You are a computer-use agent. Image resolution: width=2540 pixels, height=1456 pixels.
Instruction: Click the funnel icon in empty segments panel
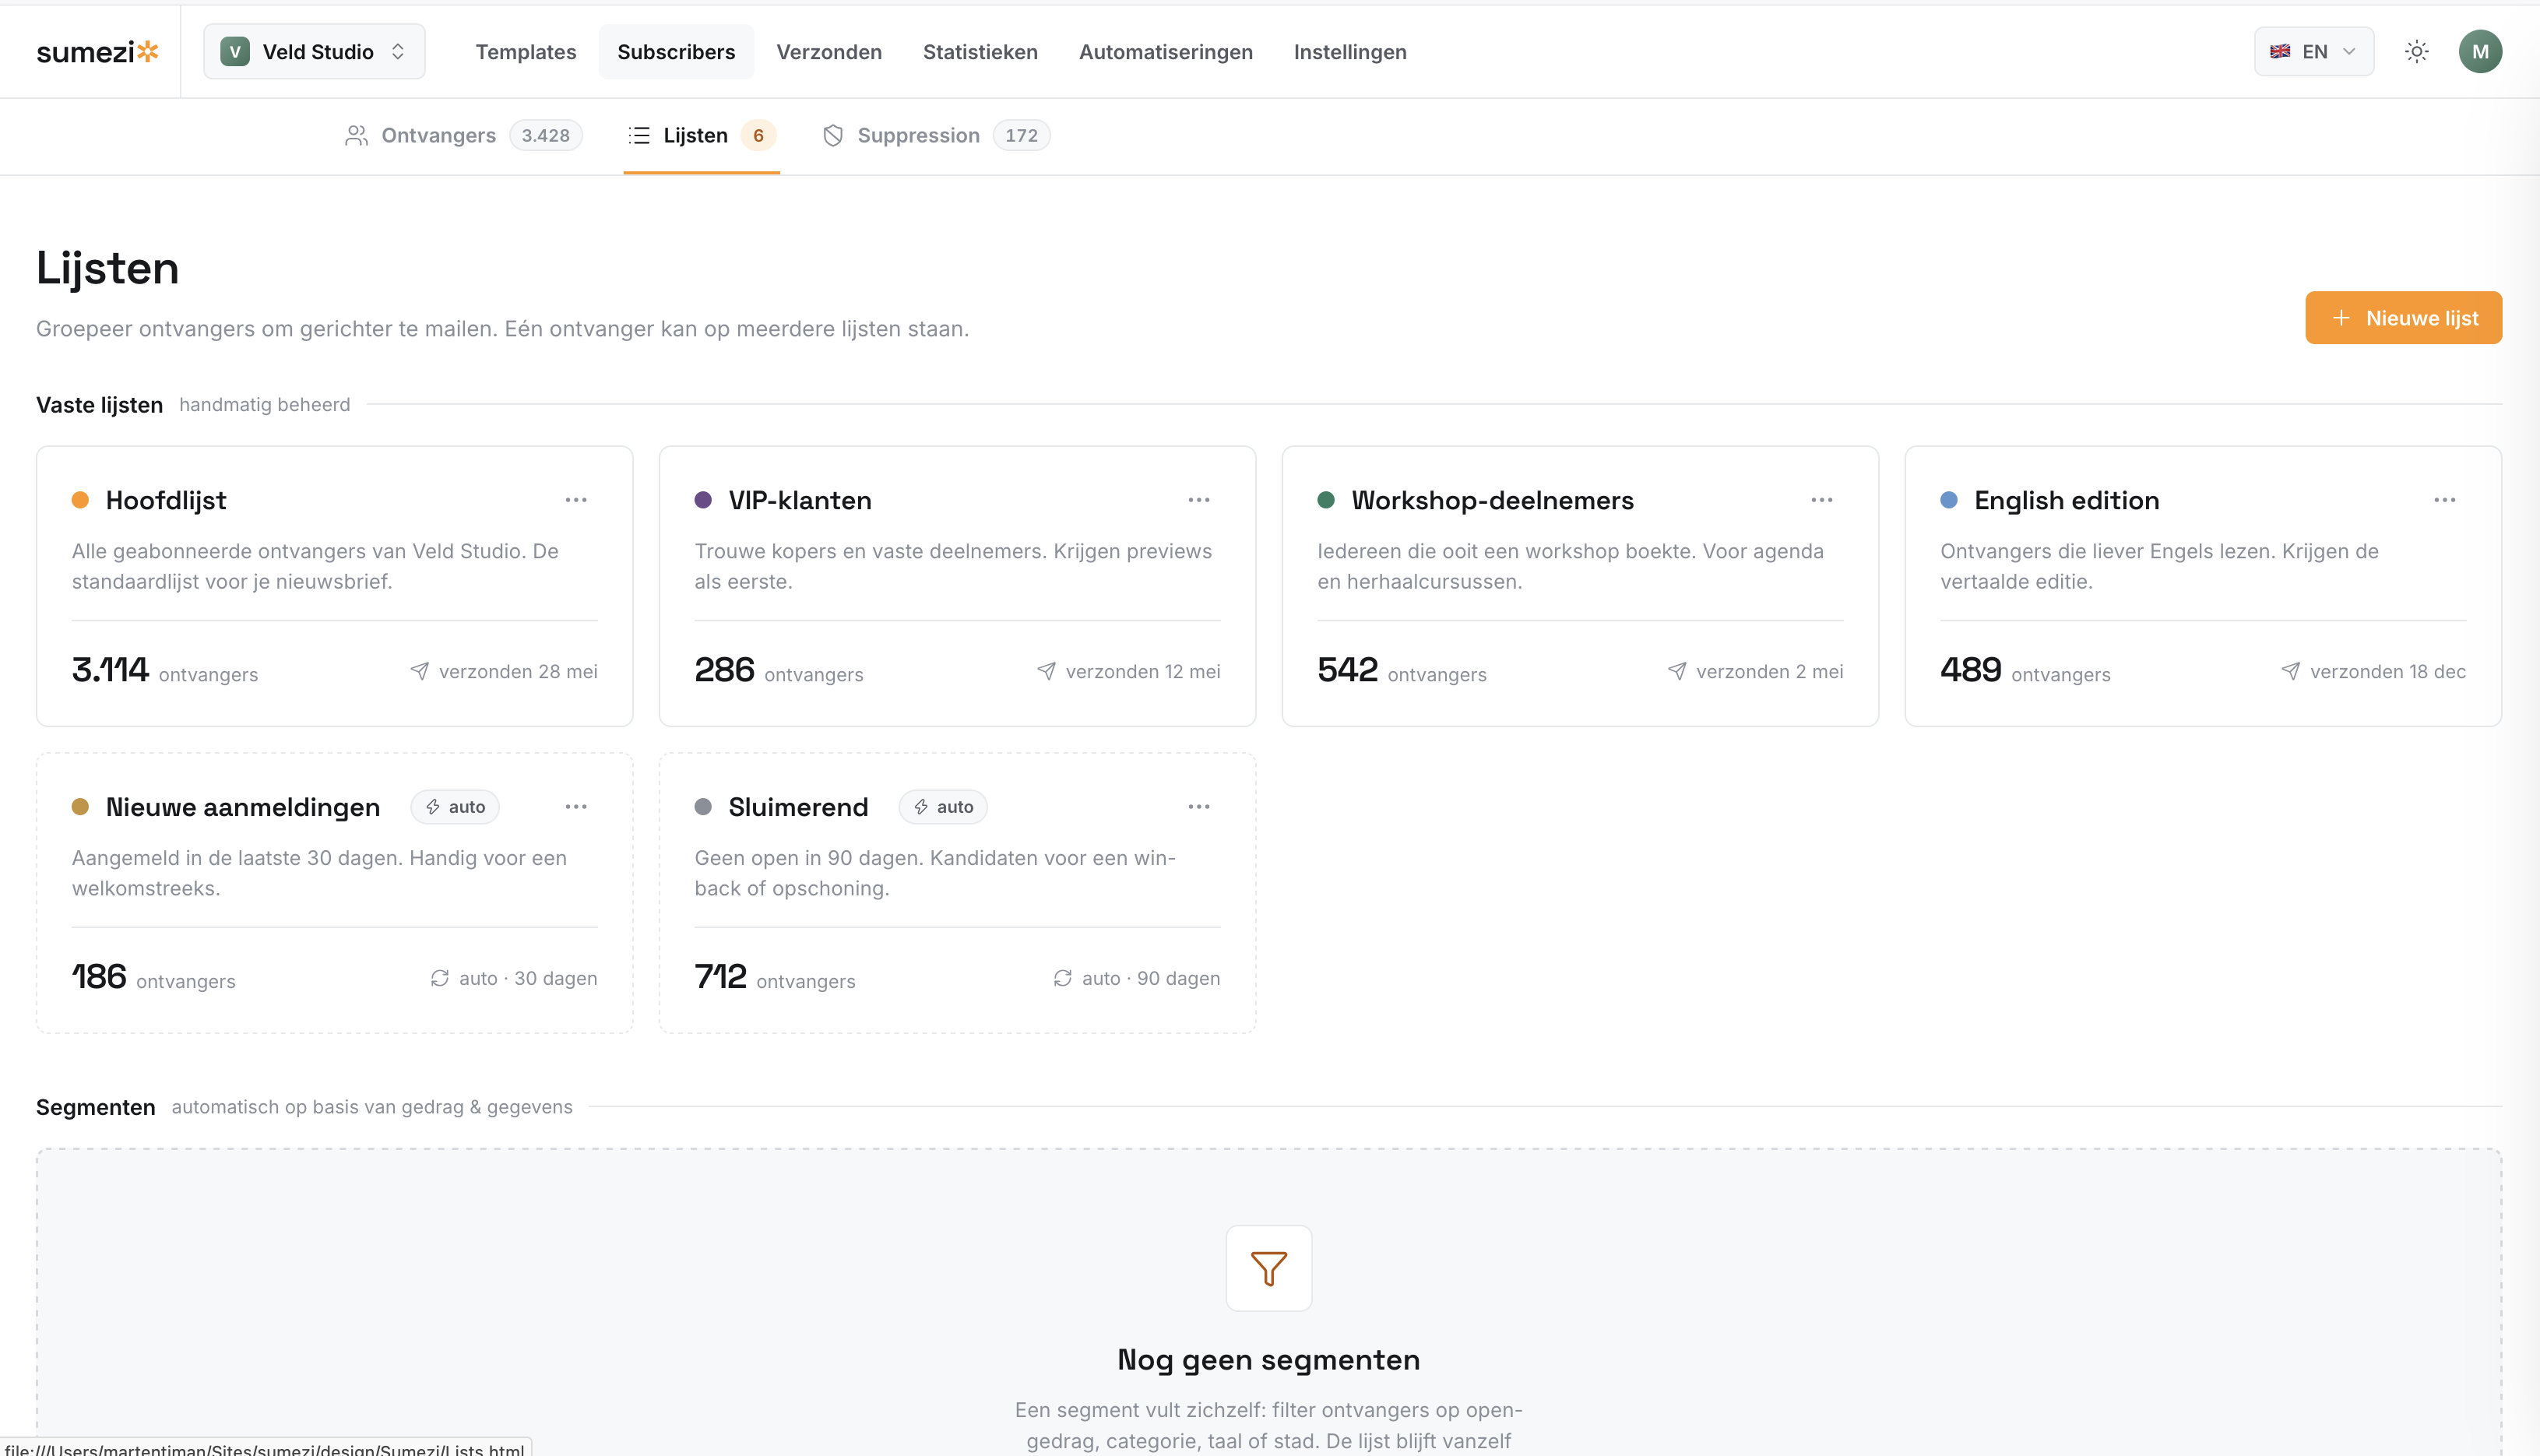(x=1269, y=1268)
